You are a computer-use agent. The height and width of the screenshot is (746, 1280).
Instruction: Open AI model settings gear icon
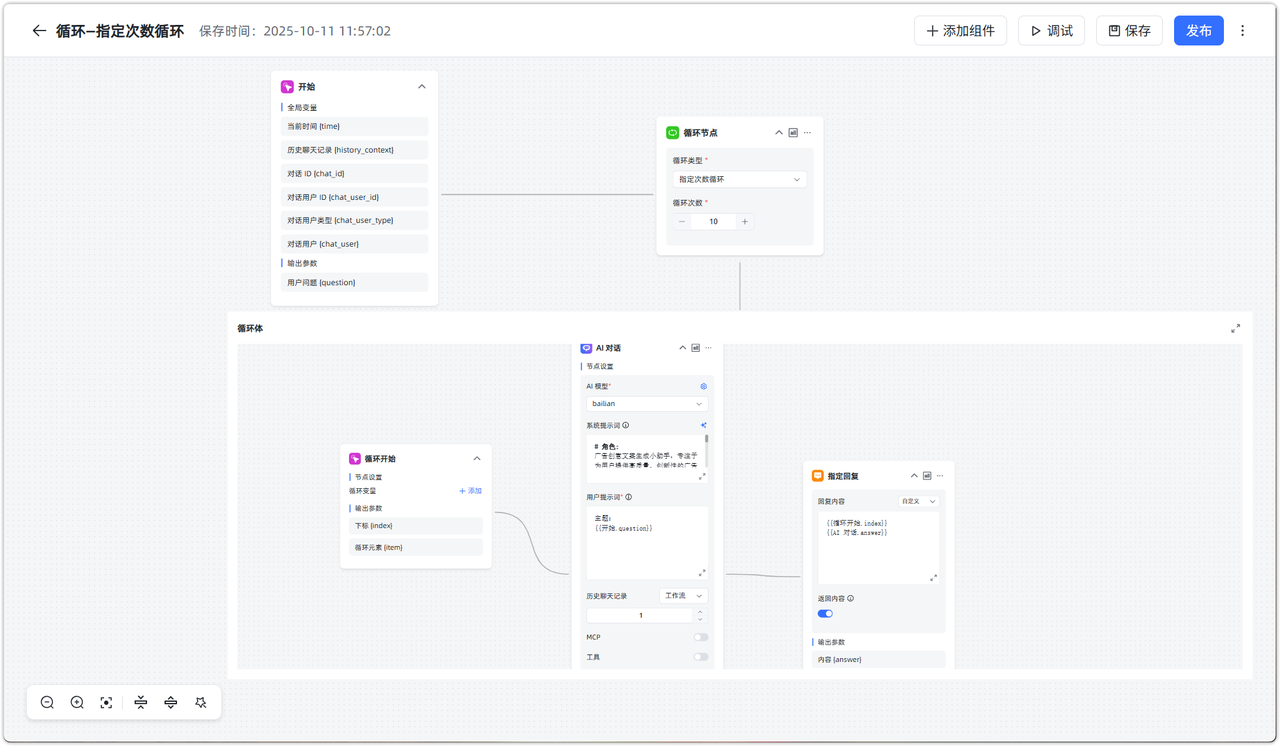[703, 386]
